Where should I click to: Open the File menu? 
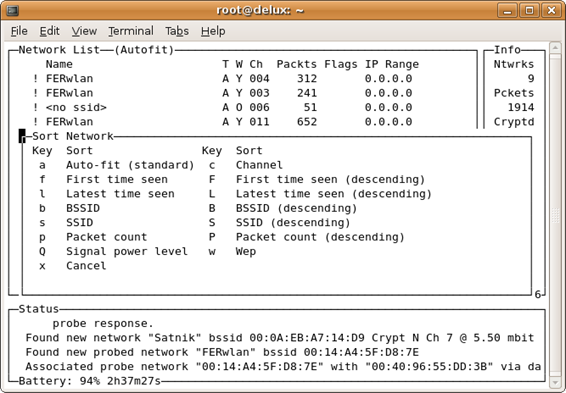[19, 31]
